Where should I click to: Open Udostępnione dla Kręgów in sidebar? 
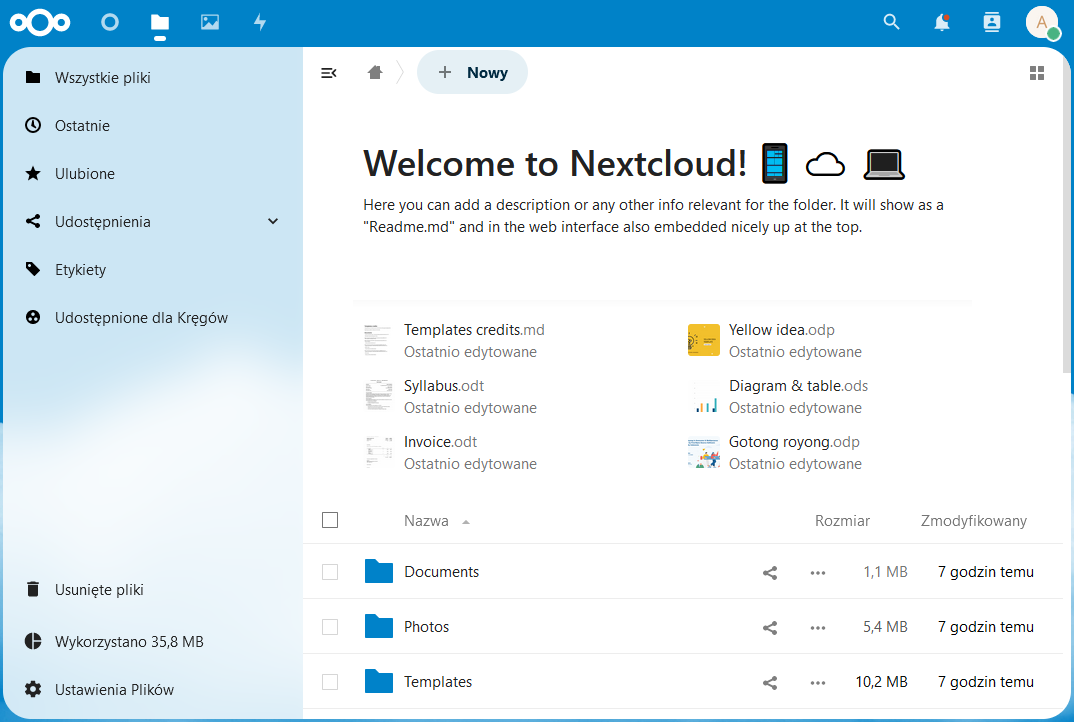(x=153, y=317)
